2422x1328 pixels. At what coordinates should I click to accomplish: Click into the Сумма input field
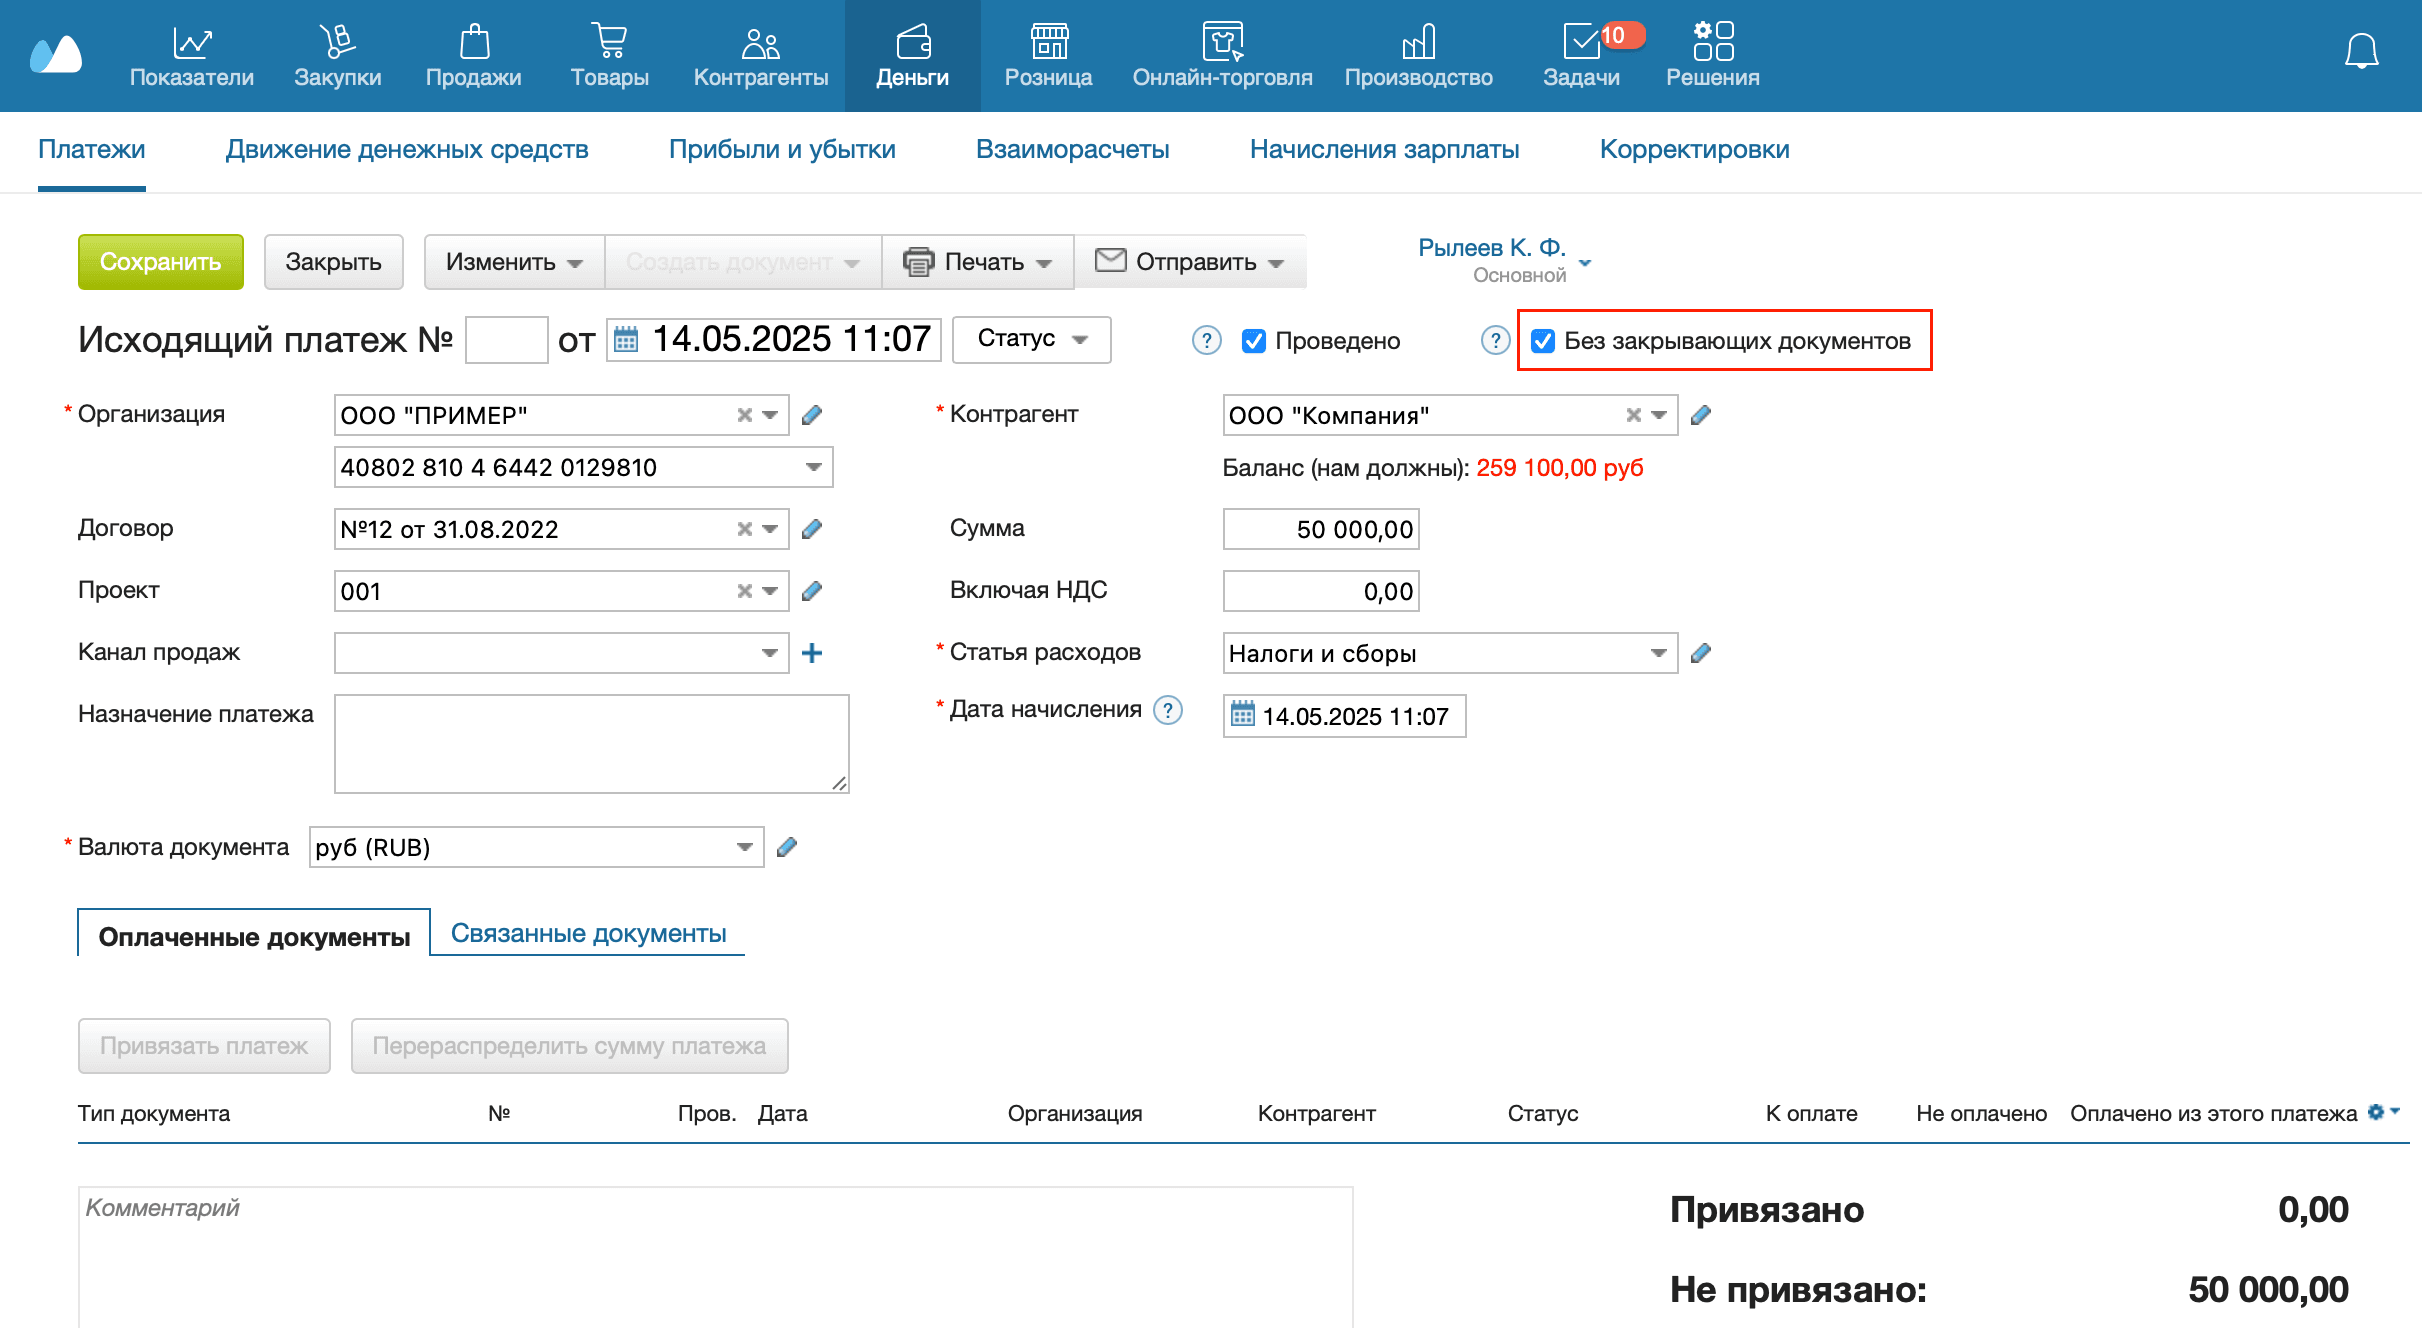tap(1320, 529)
